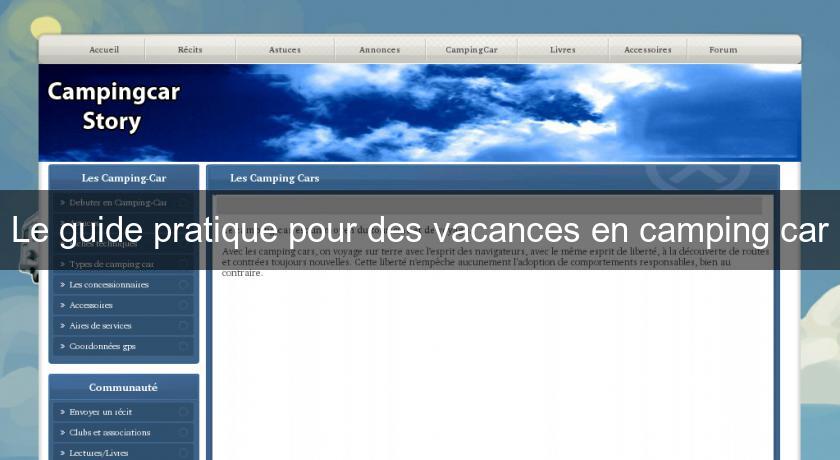Open Clubs et associations link
Viewport: 840px width, 460px height.
point(109,432)
